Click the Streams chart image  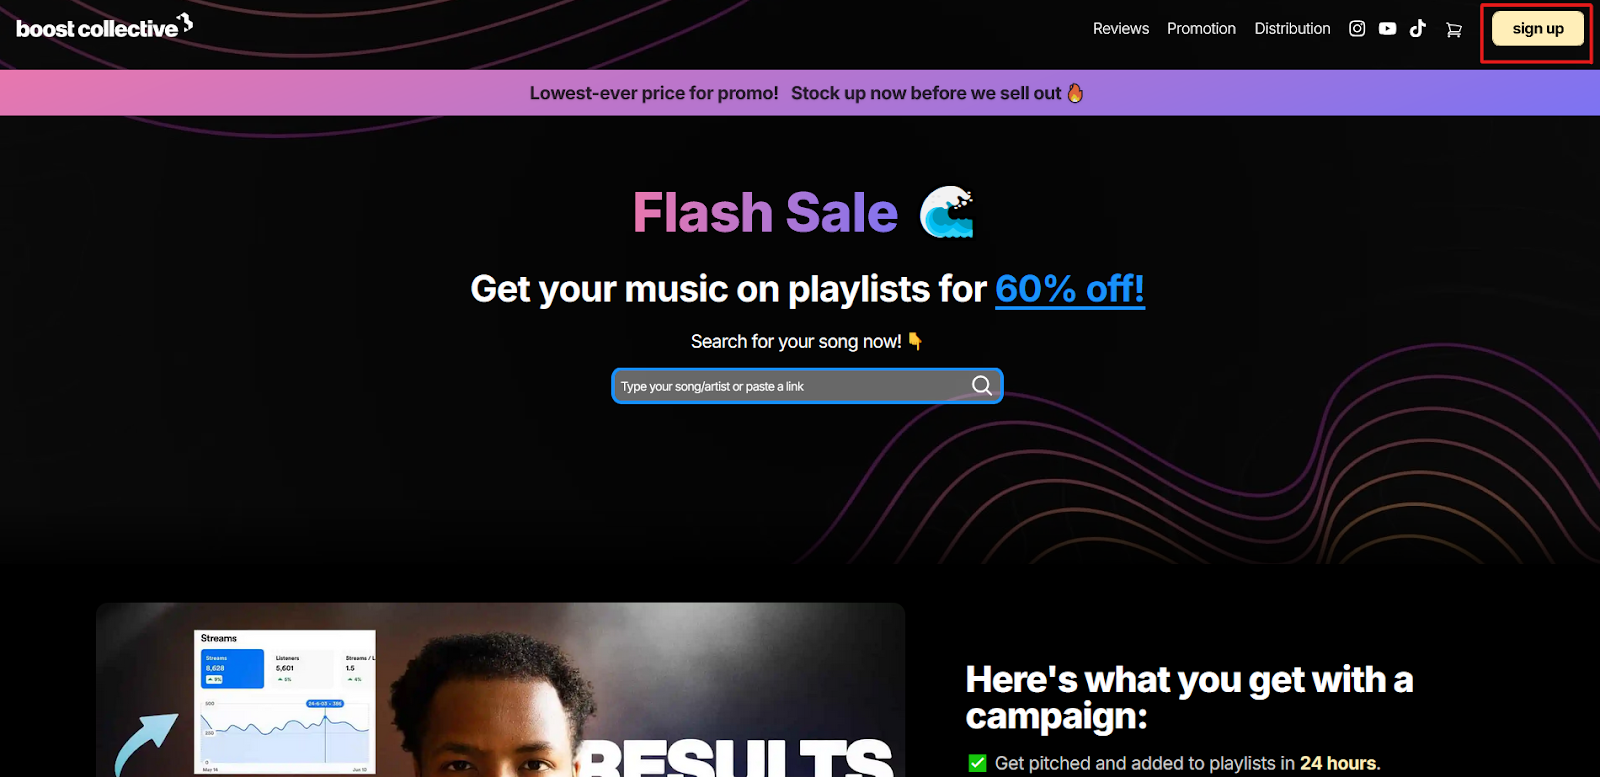click(285, 702)
